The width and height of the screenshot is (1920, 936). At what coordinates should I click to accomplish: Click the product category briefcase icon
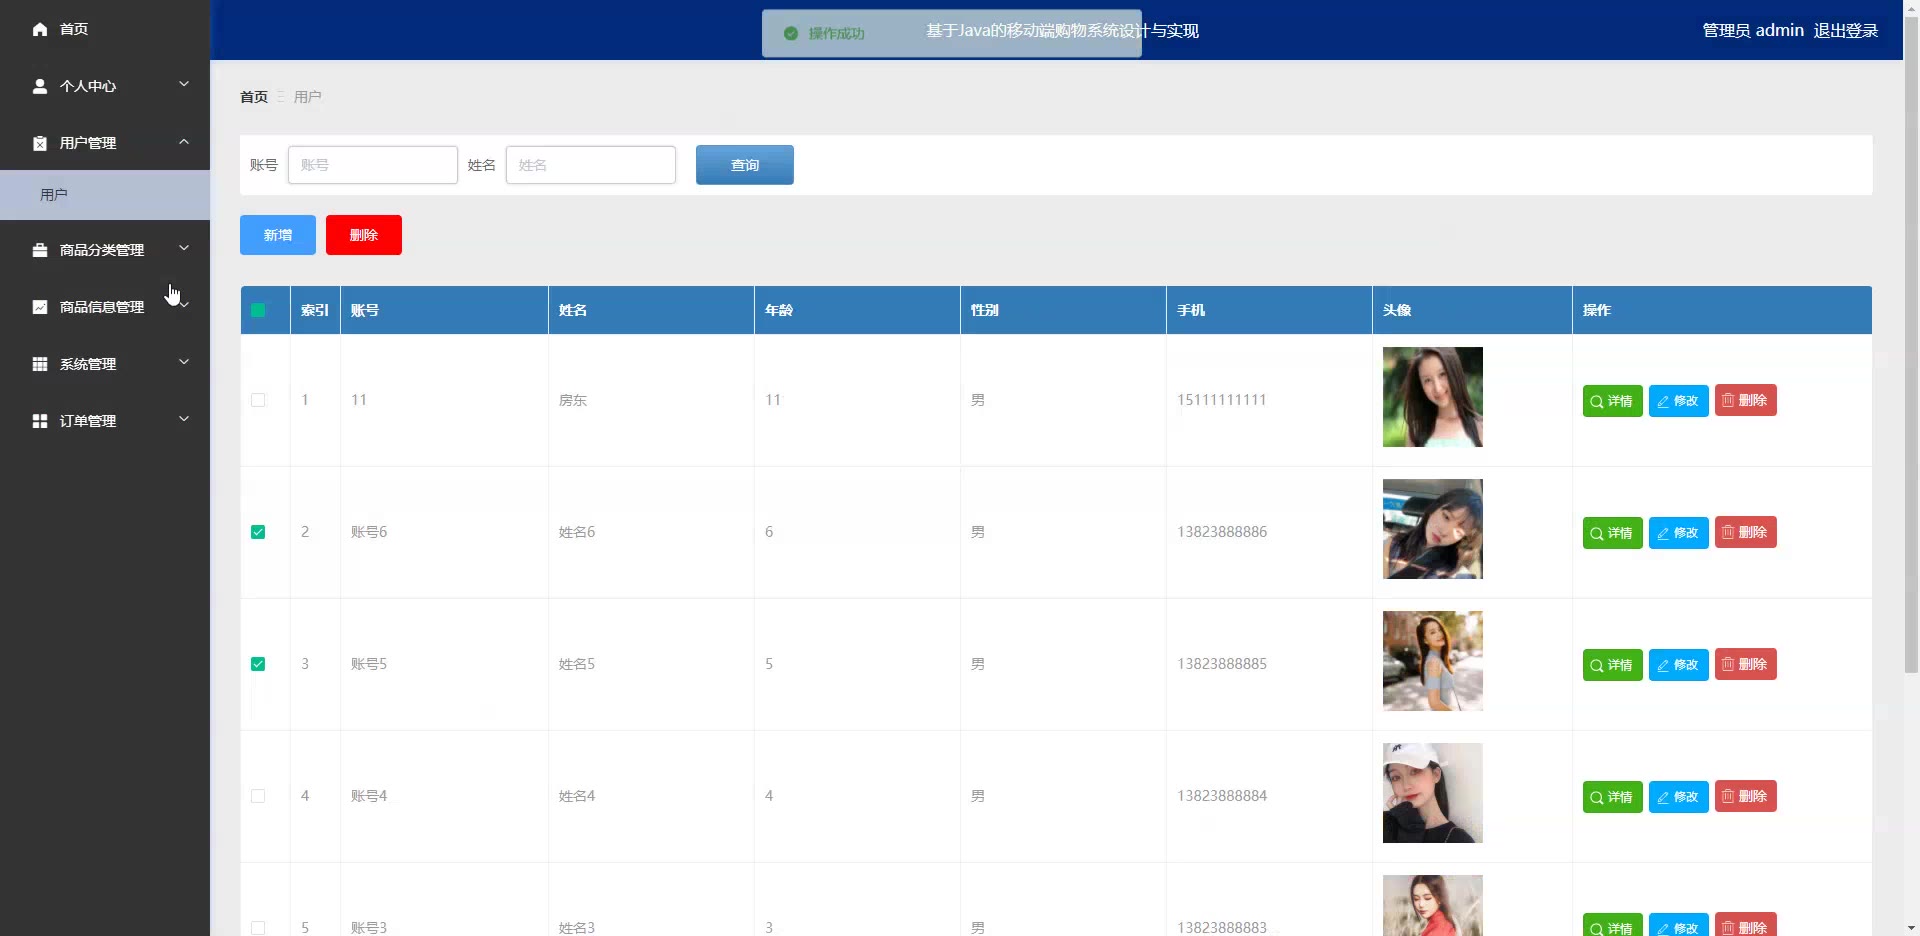(x=40, y=250)
